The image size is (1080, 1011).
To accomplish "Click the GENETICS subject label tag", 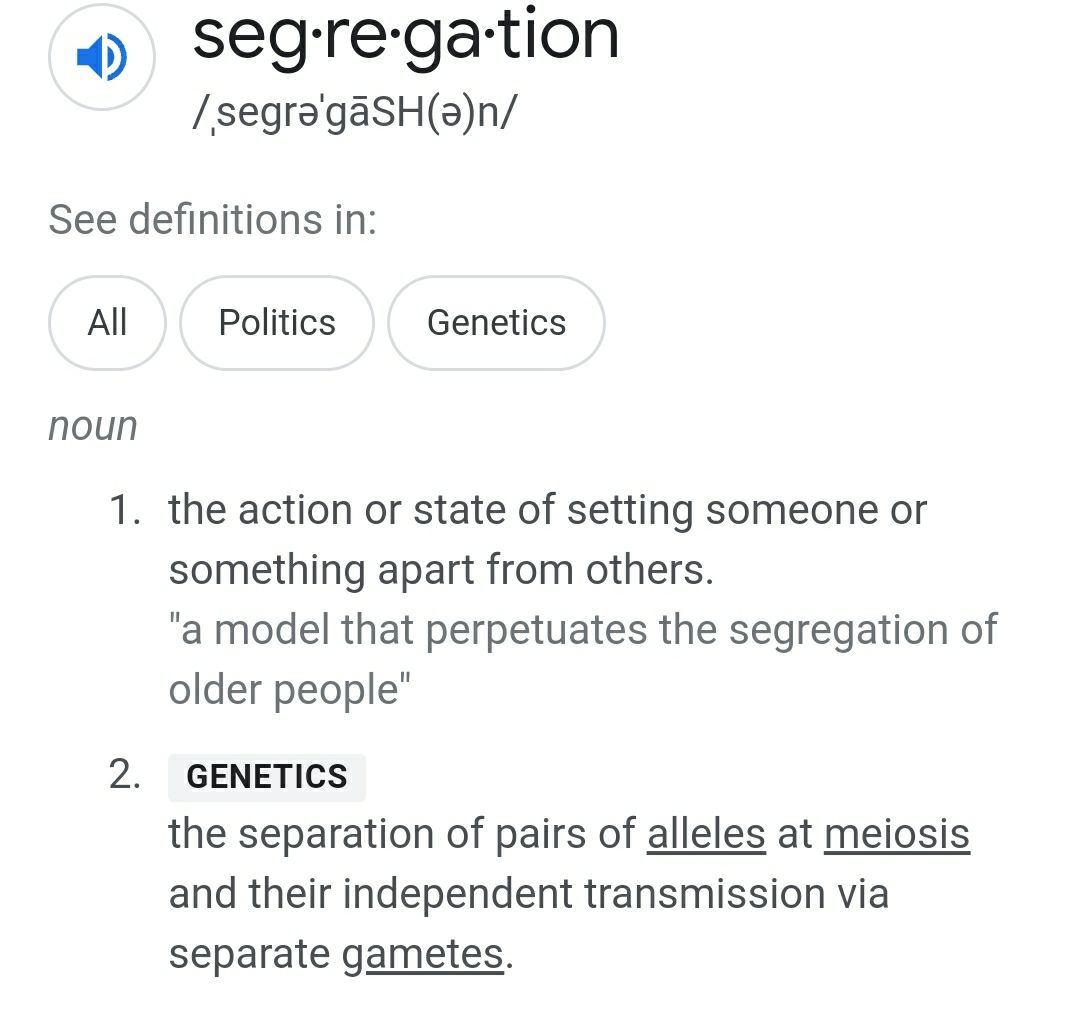I will 267,777.
